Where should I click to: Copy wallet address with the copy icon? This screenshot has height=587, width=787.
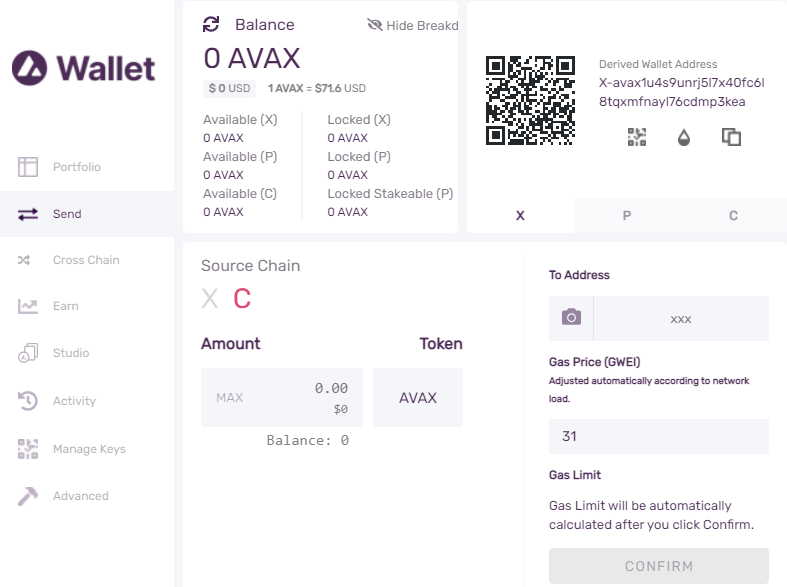click(x=731, y=137)
